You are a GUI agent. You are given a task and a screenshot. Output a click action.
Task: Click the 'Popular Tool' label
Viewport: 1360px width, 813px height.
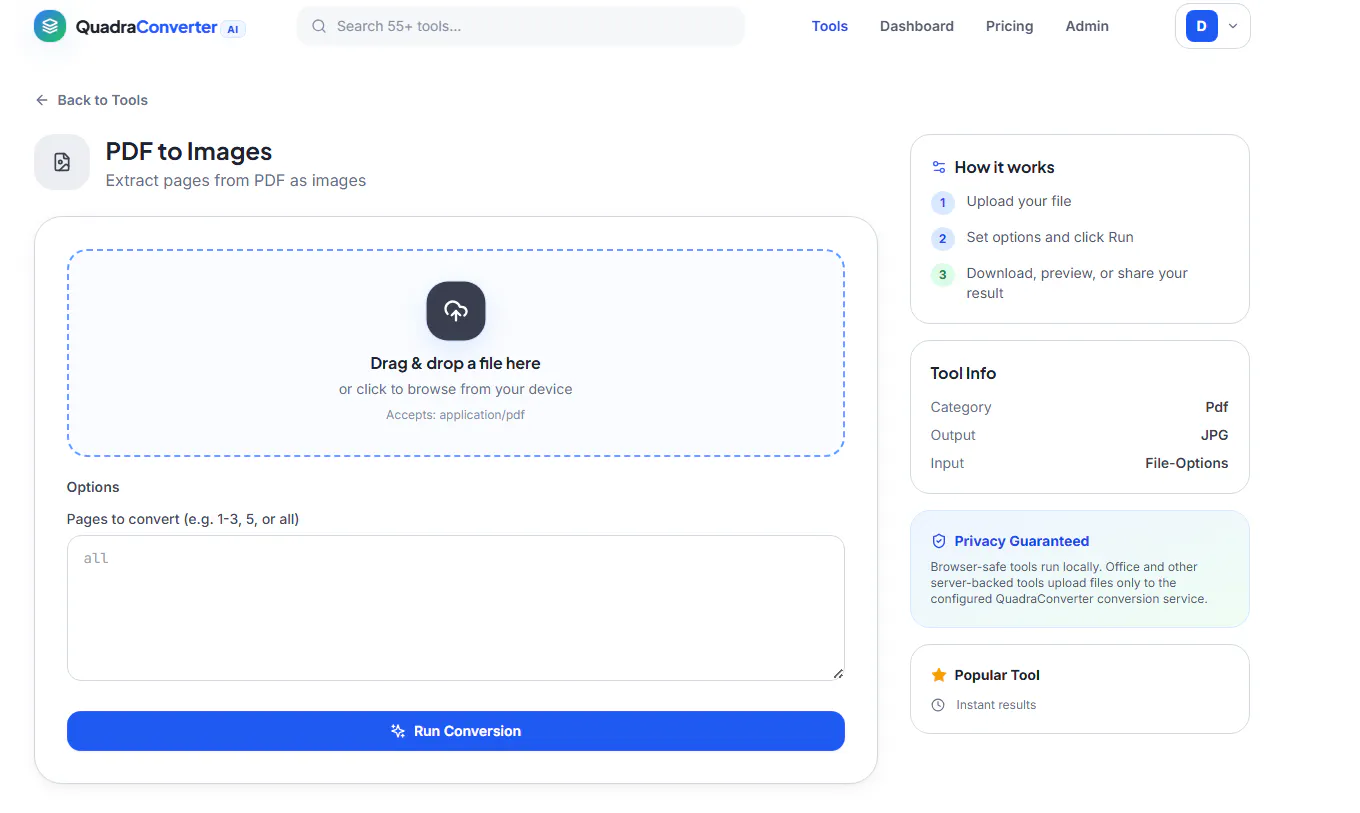pyautogui.click(x=997, y=675)
